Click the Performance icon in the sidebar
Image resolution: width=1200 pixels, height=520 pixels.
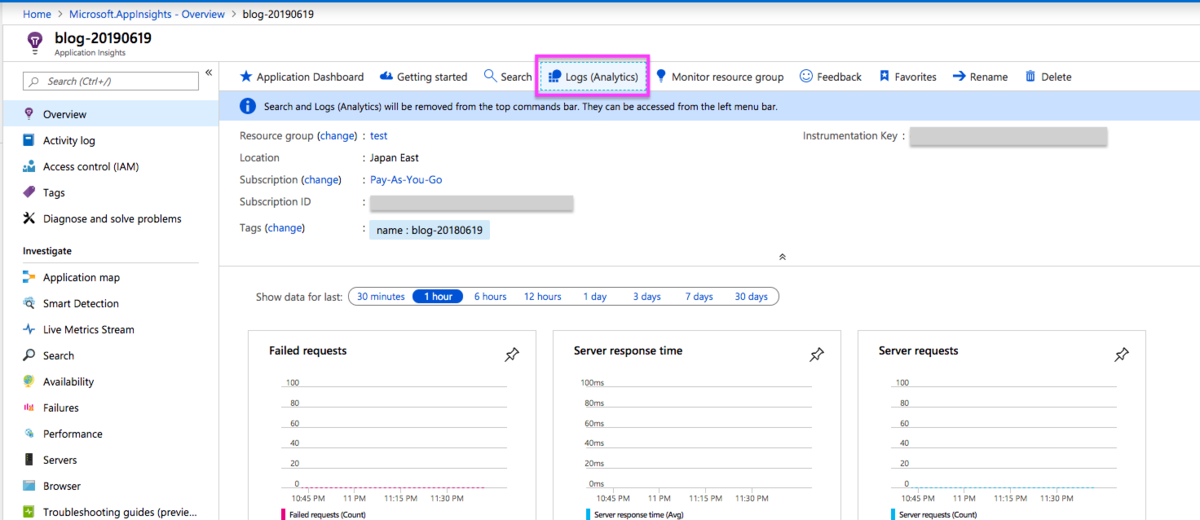point(29,433)
